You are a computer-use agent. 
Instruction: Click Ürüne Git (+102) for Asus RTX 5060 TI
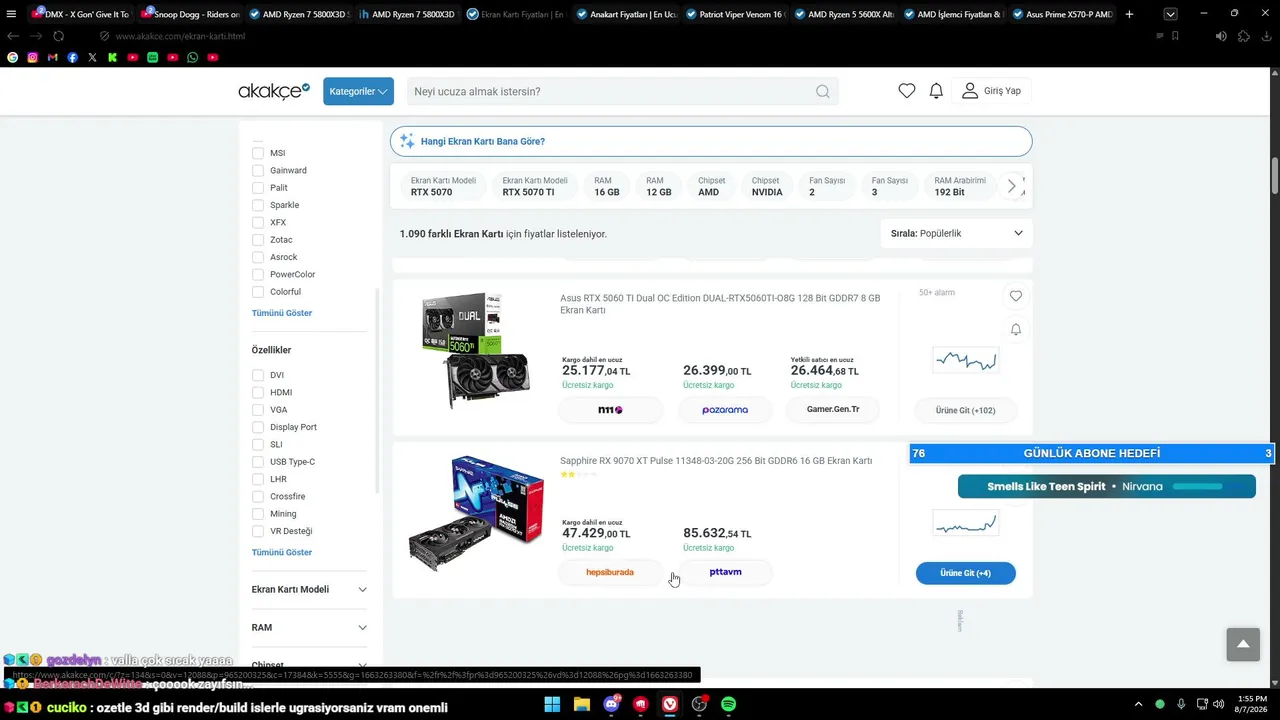[x=965, y=410]
